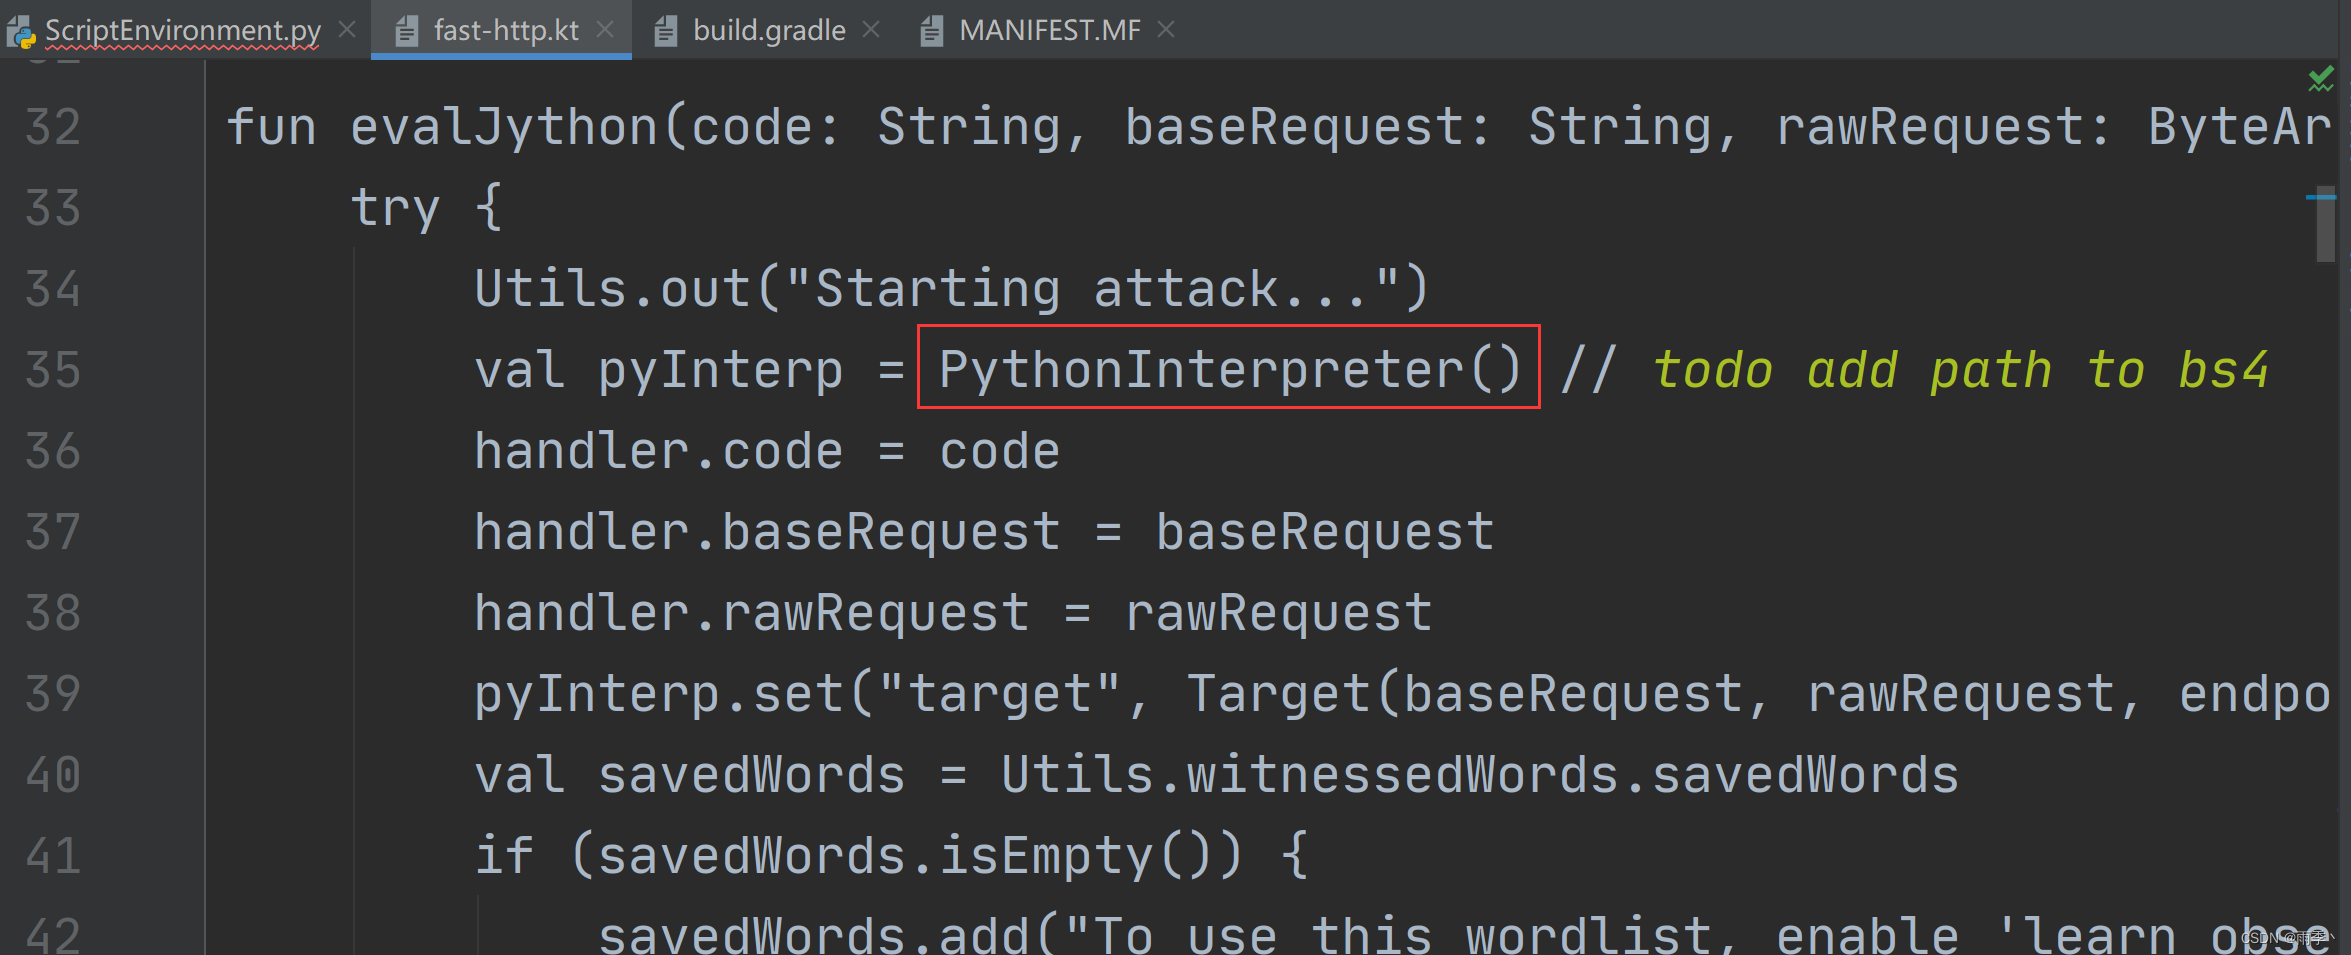Click the file icon beside build.gradle
This screenshot has width=2351, height=955.
coord(664,30)
